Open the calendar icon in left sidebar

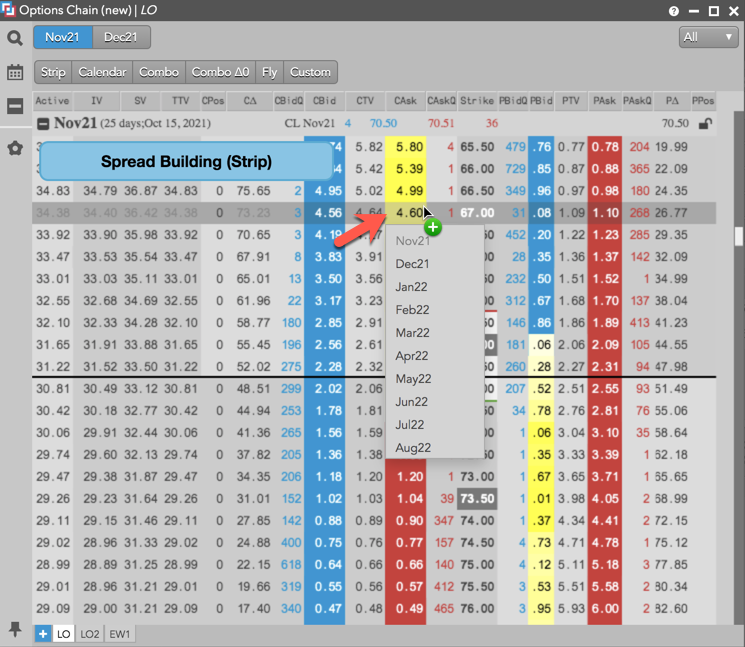click(x=15, y=72)
